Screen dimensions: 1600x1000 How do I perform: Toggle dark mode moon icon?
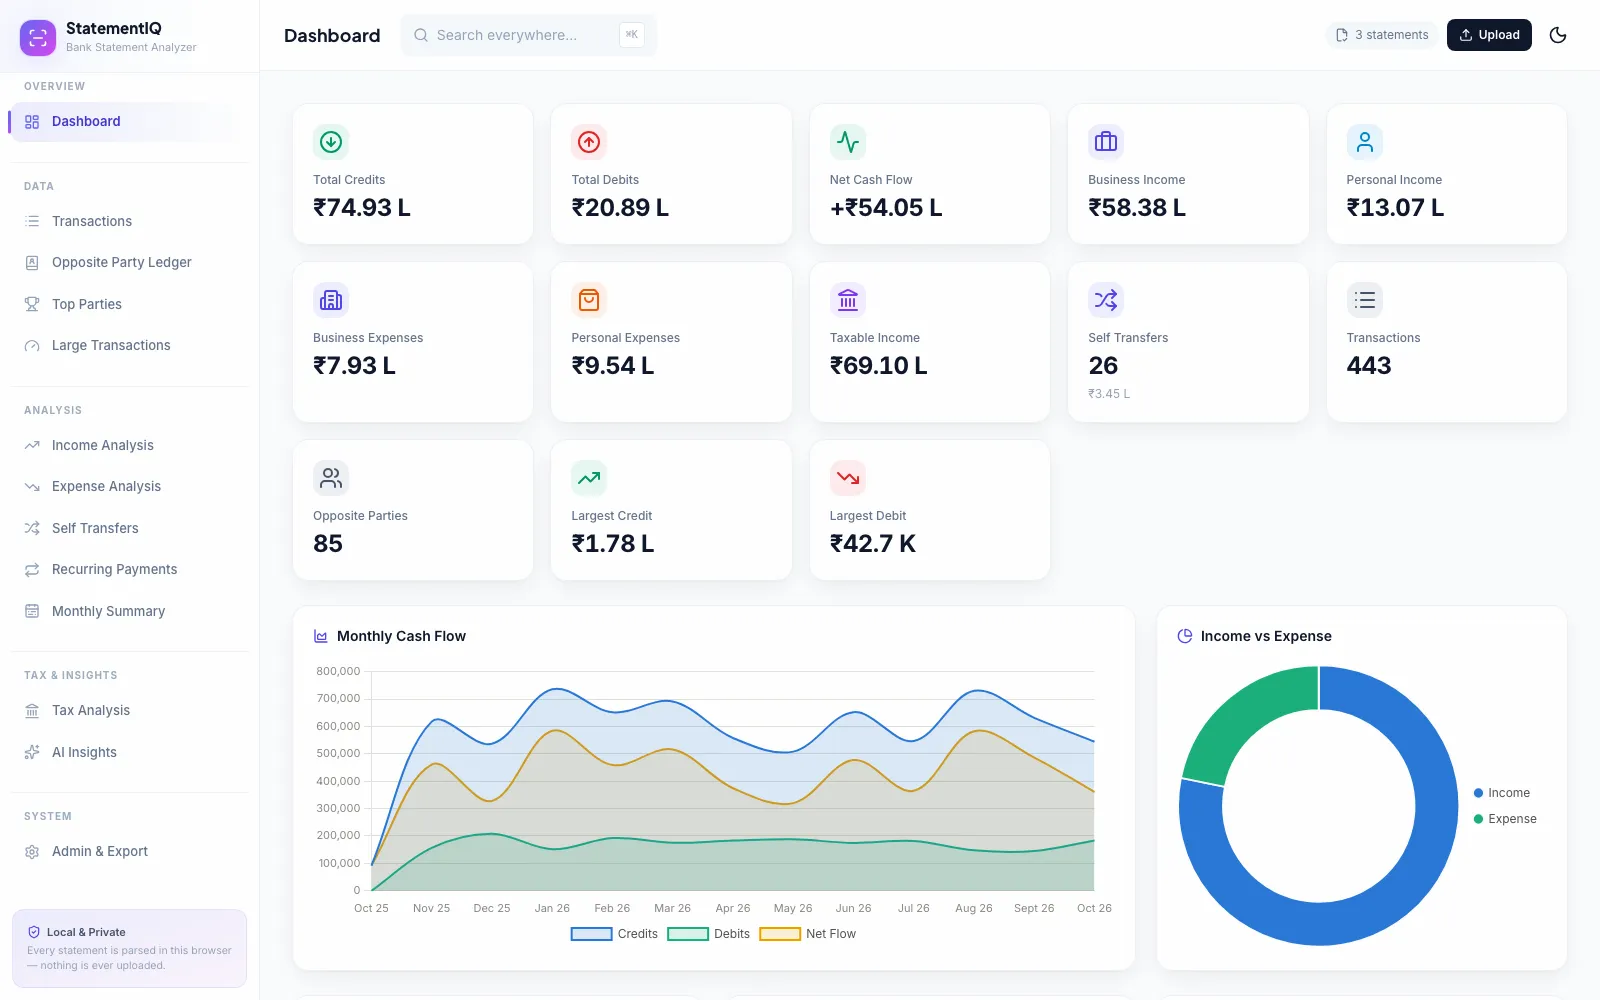click(x=1558, y=35)
